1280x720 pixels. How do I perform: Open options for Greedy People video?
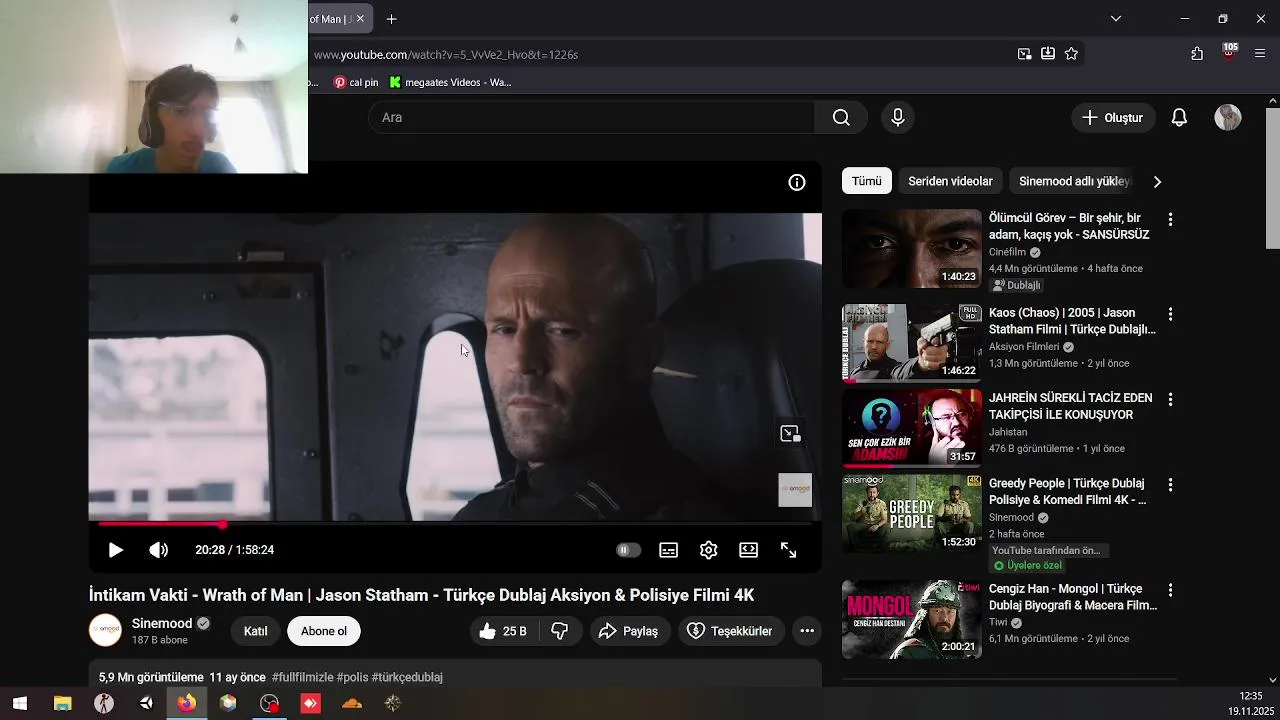pos(1170,484)
